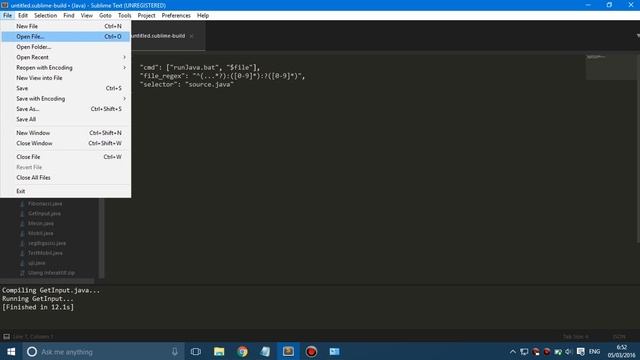Viewport: 640px width, 360px height.
Task: Open Cortana circle icon in search box
Action: 32,351
